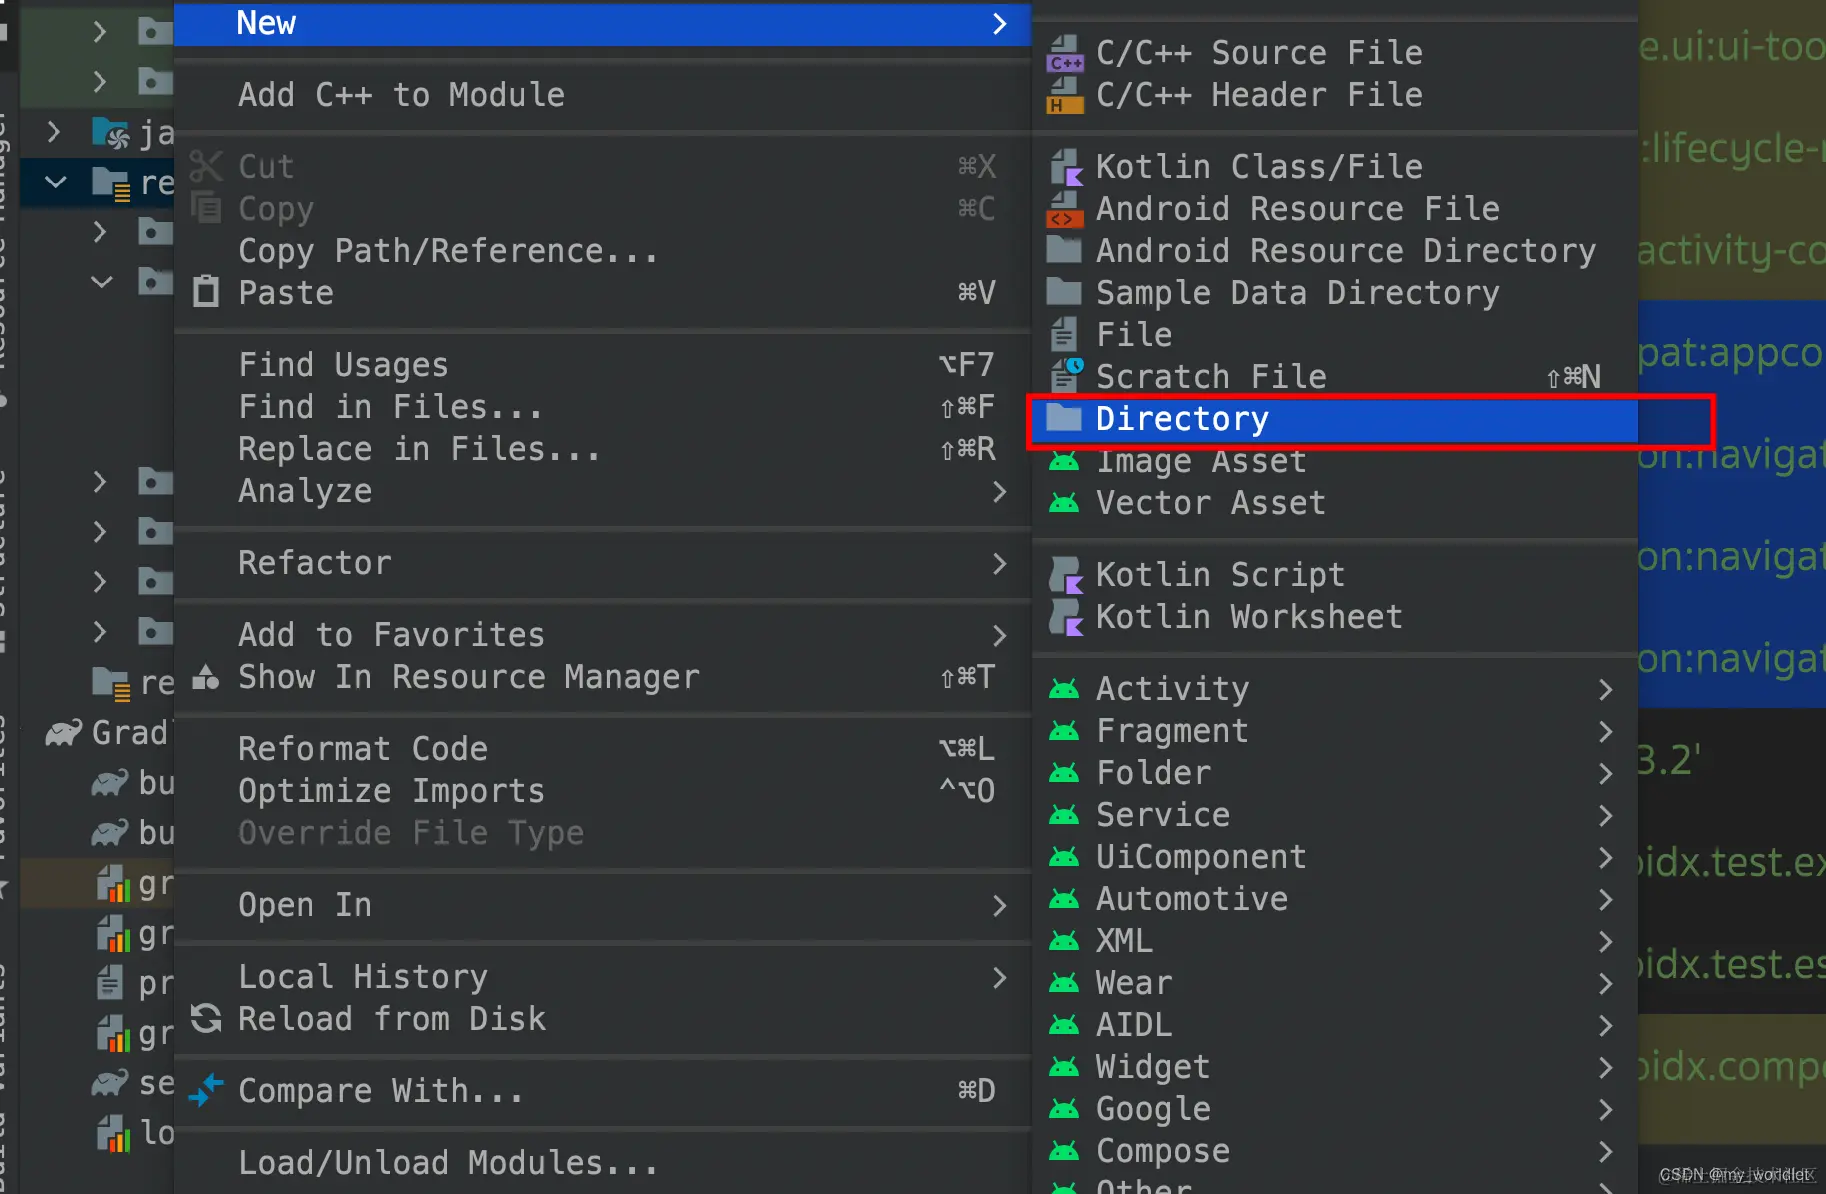Image resolution: width=1826 pixels, height=1194 pixels.
Task: Select AIDL in the New submenu
Action: pyautogui.click(x=1335, y=1025)
